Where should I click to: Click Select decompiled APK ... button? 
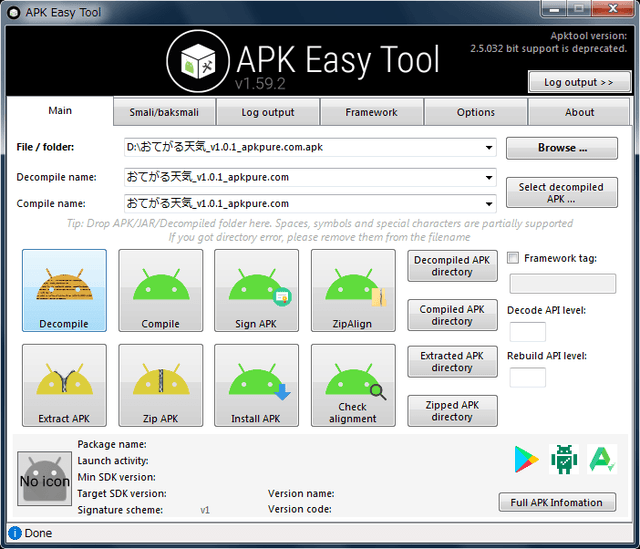click(x=562, y=193)
